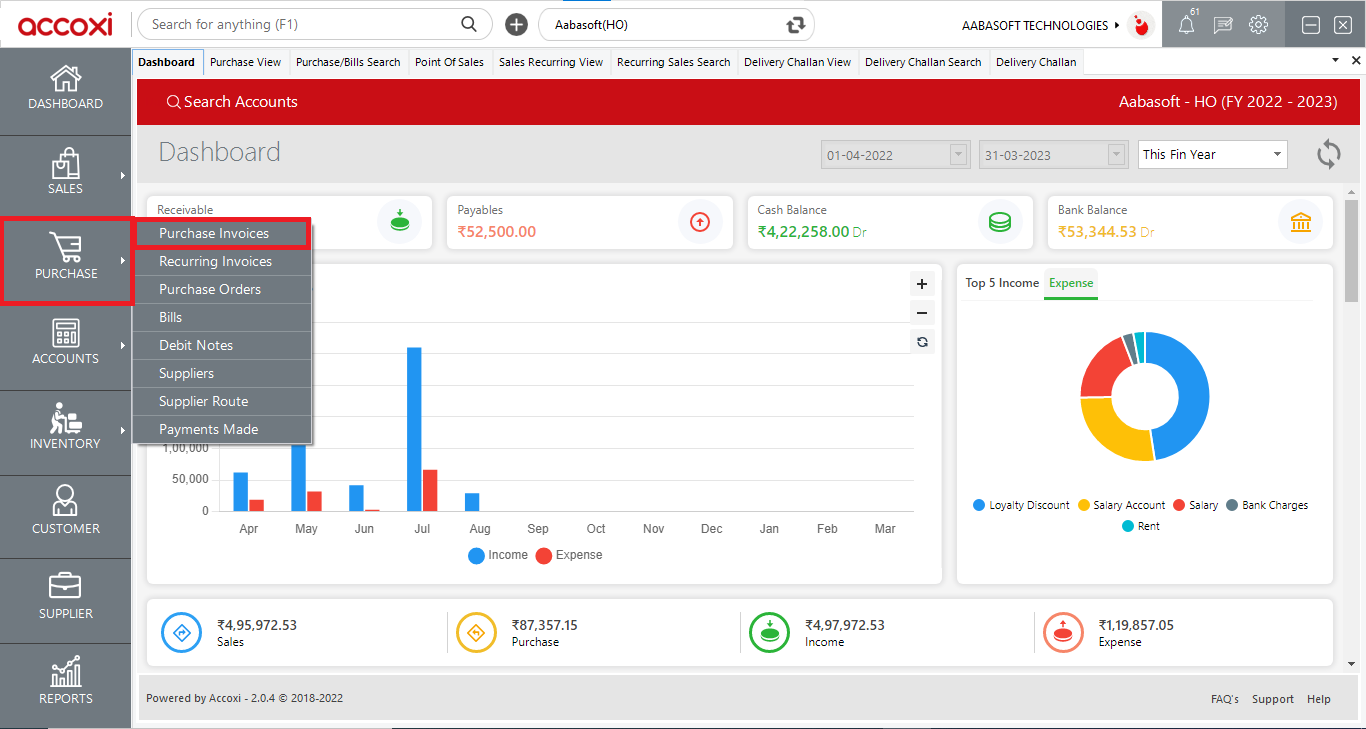This screenshot has height=729, width=1366.
Task: Switch to the Top 5 Income tab
Action: coord(1002,283)
